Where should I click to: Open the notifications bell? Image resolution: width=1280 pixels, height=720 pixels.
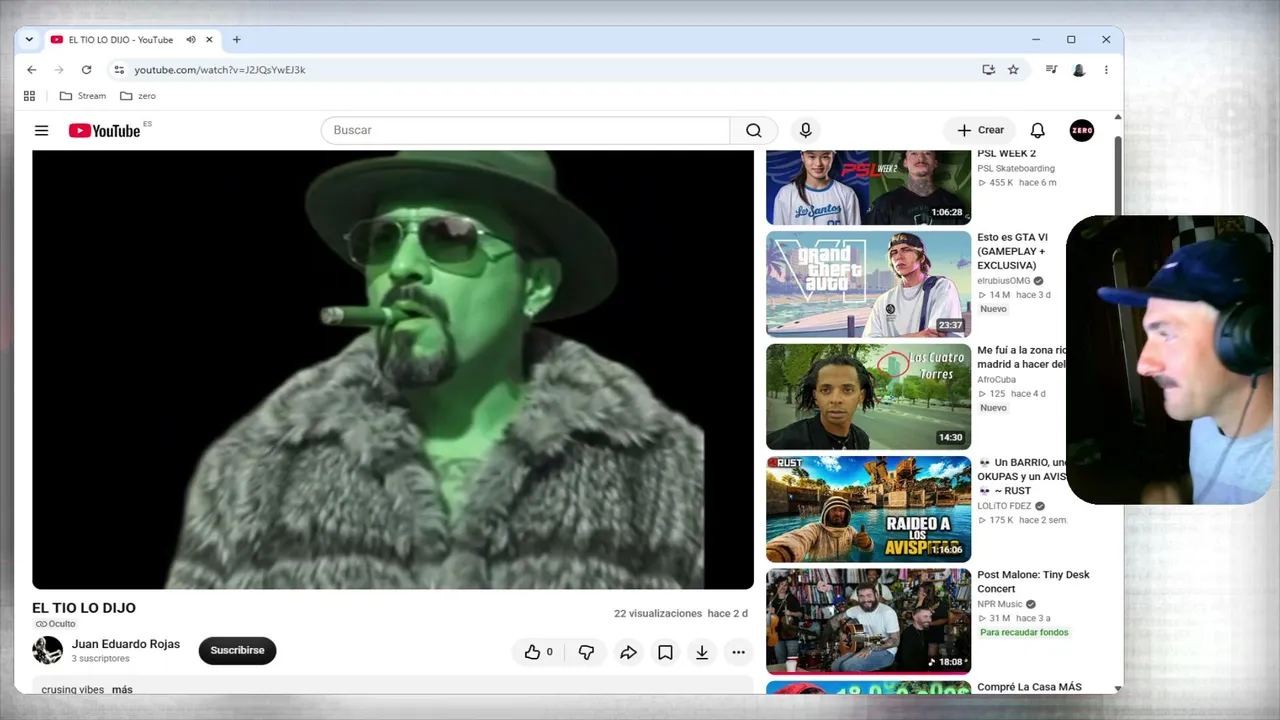click(1037, 130)
